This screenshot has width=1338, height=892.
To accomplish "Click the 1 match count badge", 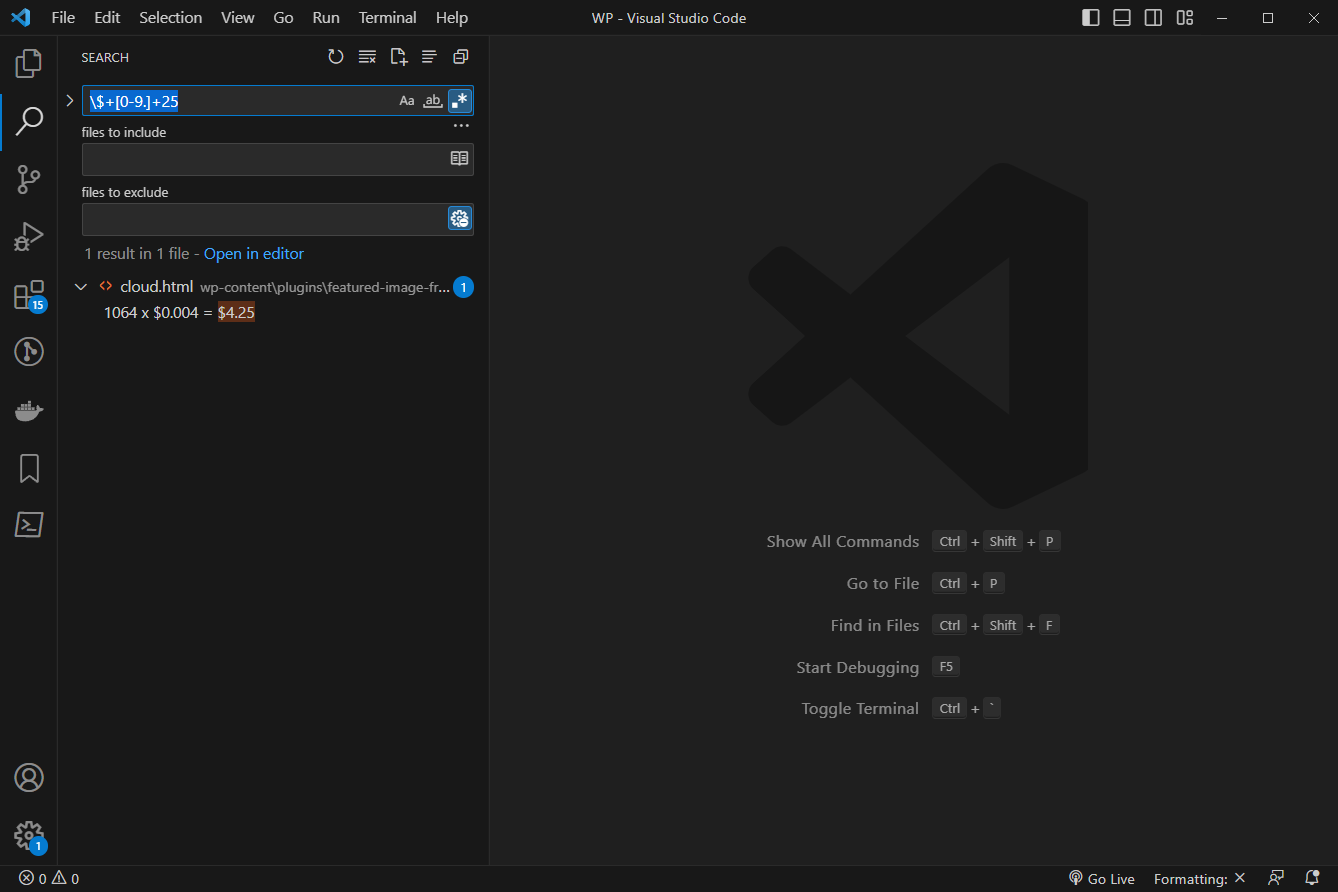I will pyautogui.click(x=463, y=287).
